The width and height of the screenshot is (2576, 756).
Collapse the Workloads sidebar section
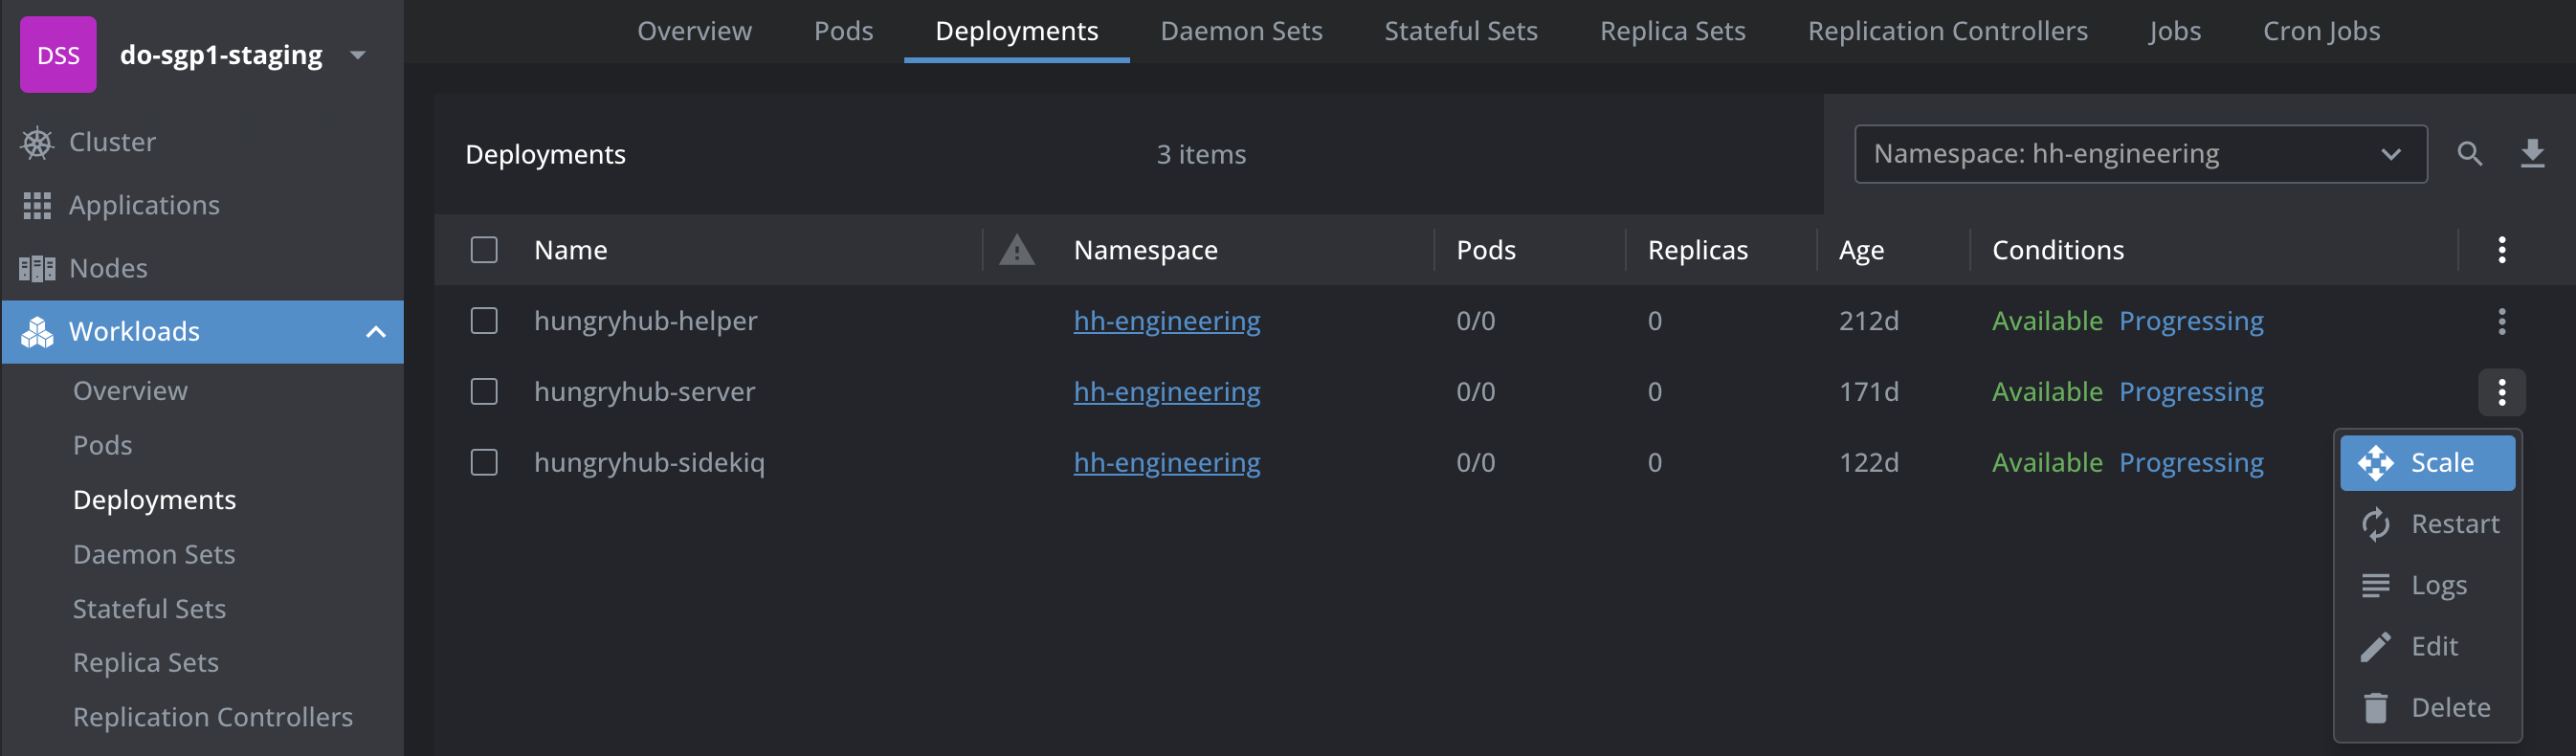coord(376,332)
